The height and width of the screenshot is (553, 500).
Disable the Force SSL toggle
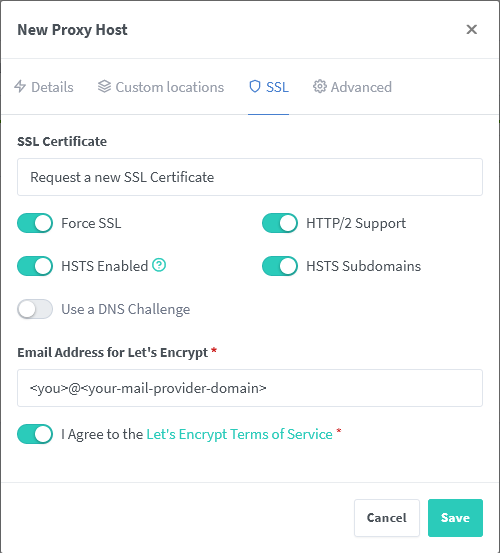(x=35, y=223)
